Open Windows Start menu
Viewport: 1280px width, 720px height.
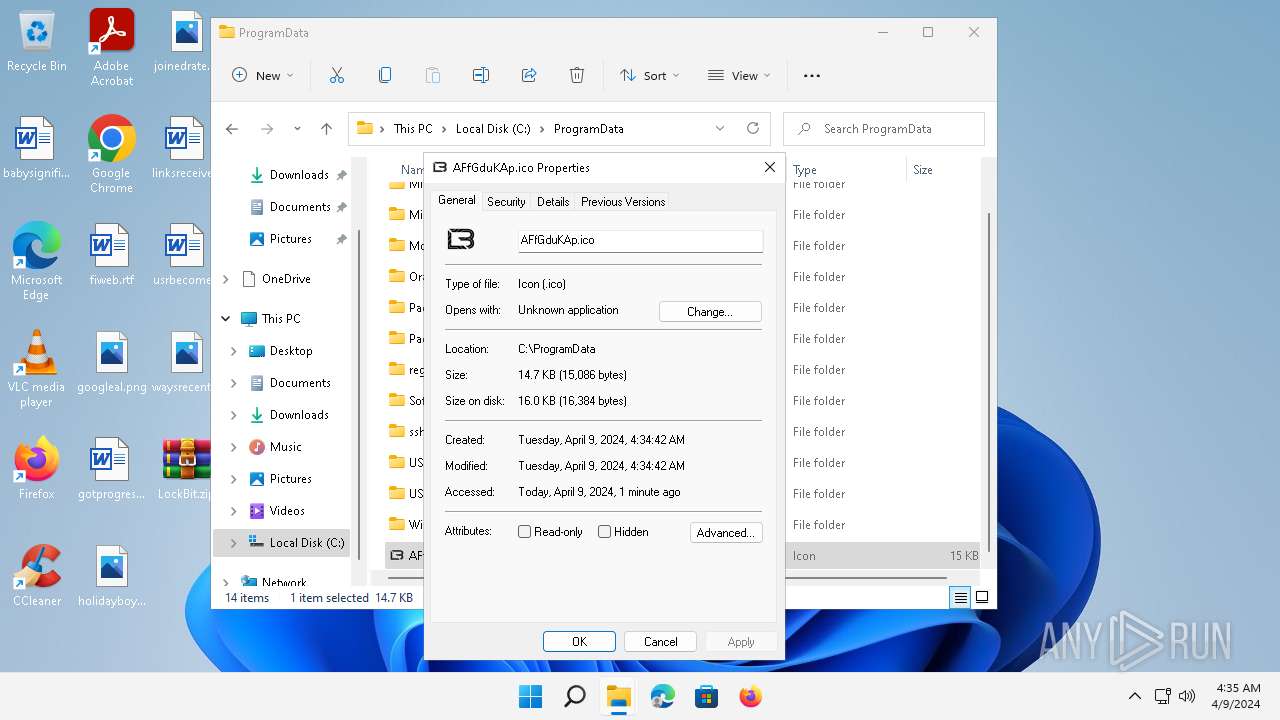coord(530,696)
